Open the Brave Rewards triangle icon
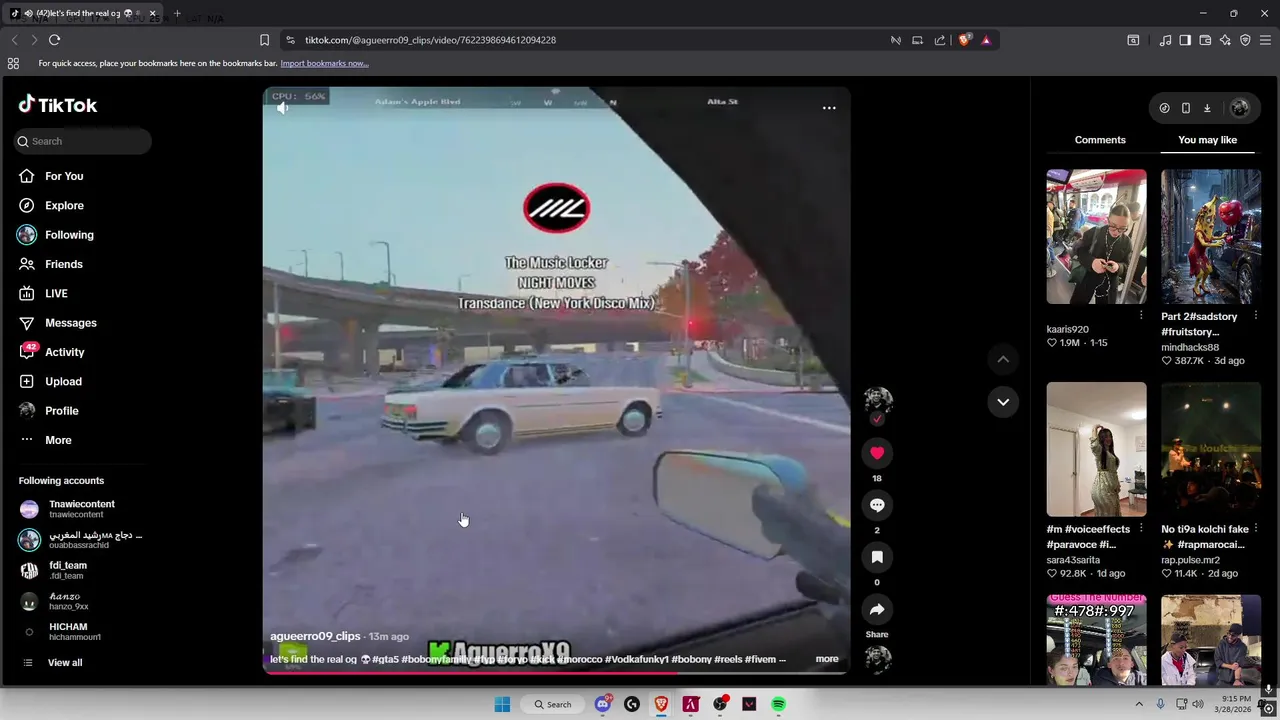1280x720 pixels. point(986,40)
